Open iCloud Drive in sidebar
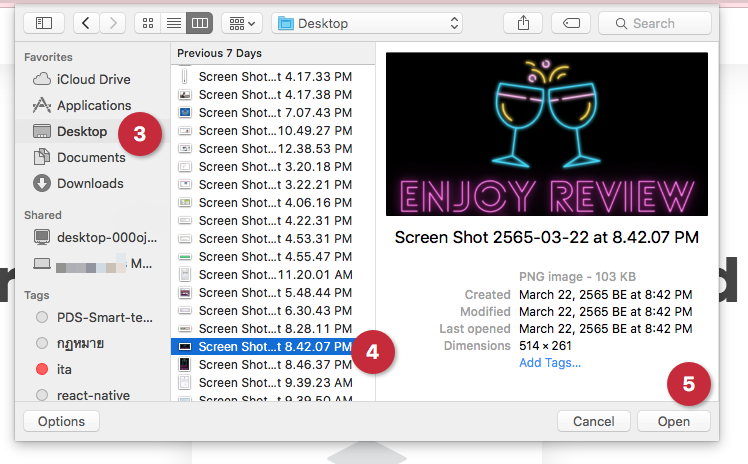748x464 pixels. coord(93,79)
